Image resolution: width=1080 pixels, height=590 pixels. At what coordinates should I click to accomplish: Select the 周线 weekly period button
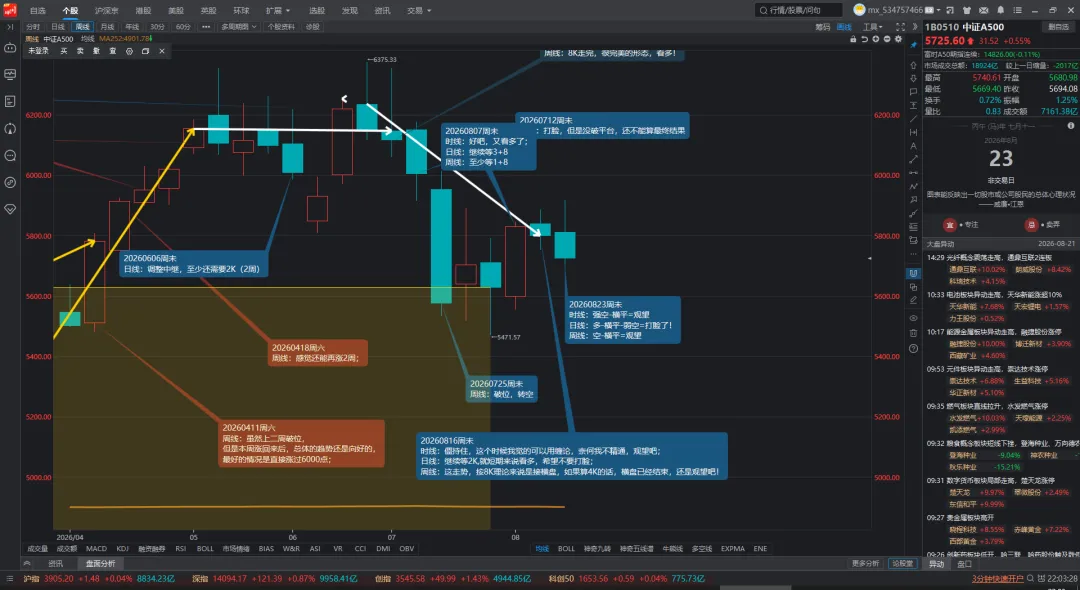click(83, 27)
